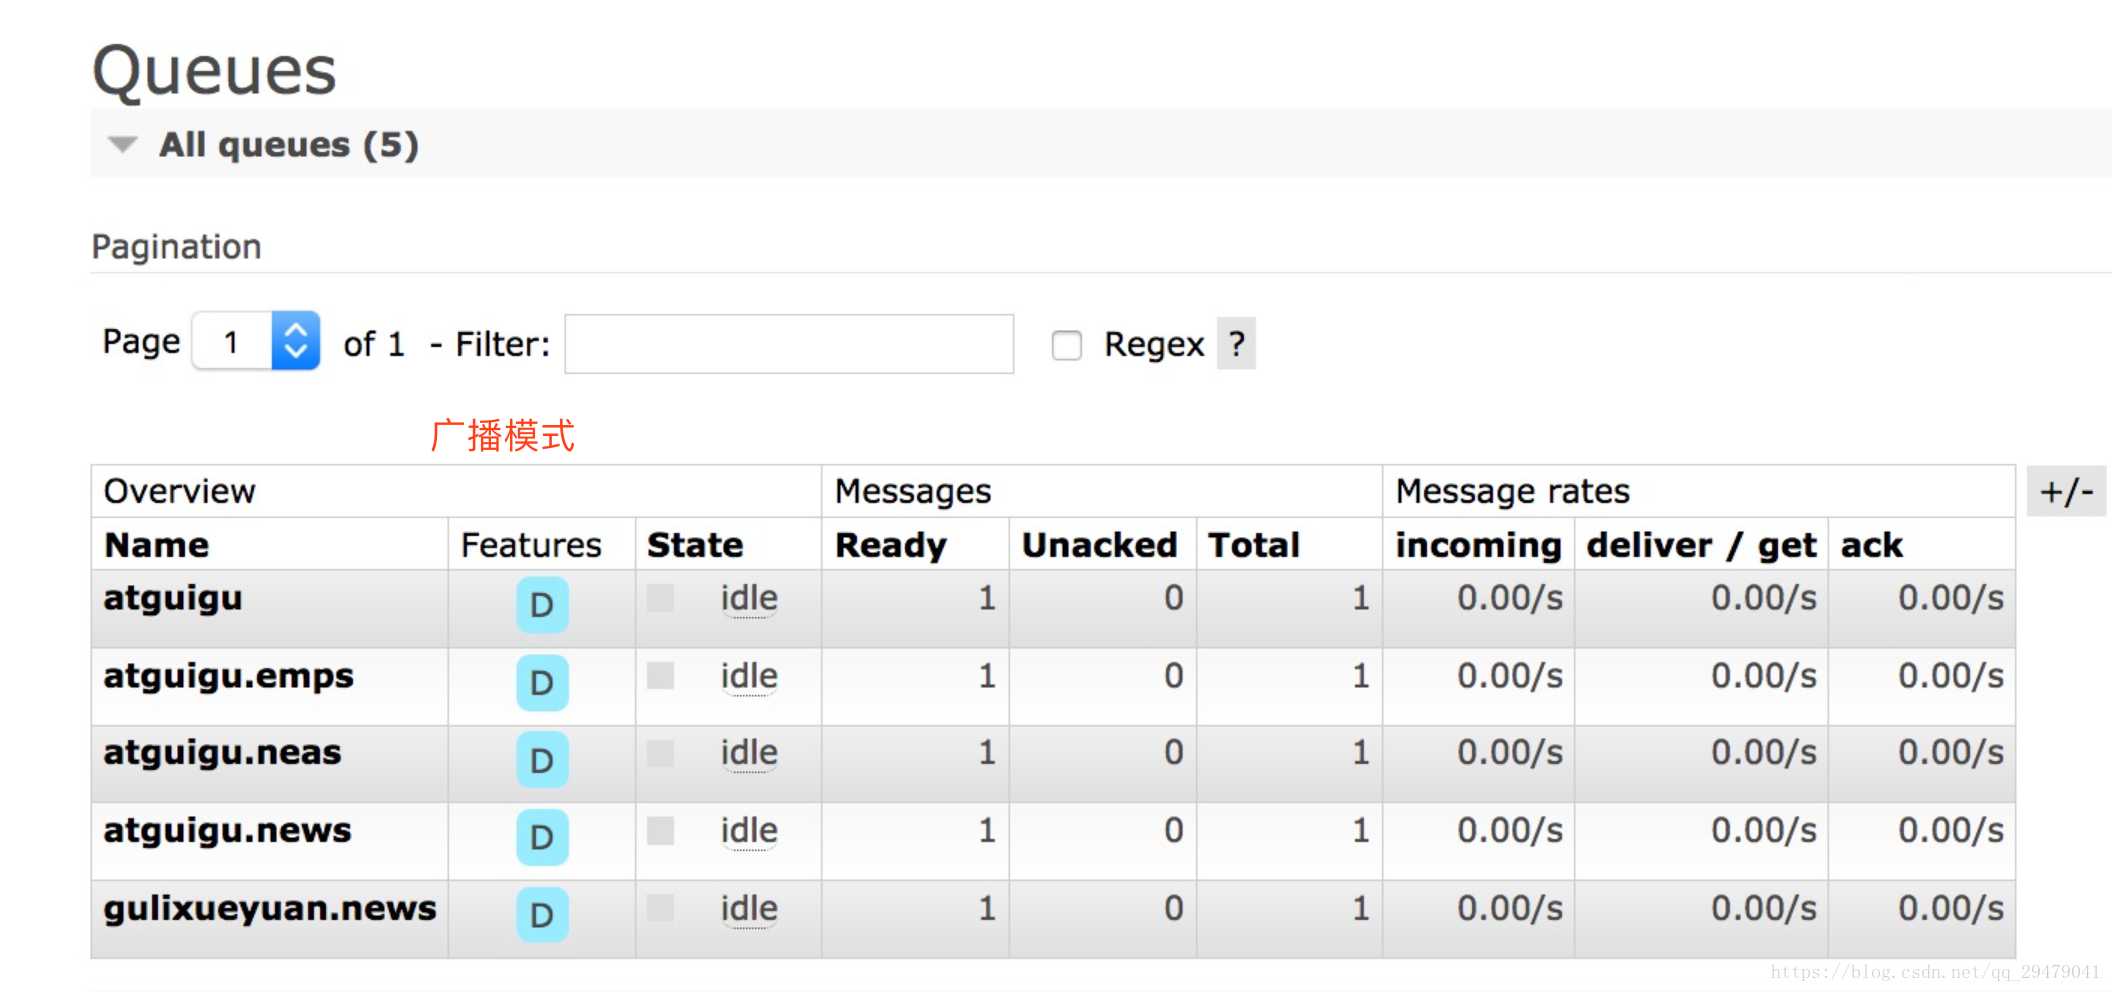Sort by the ack column header
Screen dimensions: 2112x992
(1872, 545)
